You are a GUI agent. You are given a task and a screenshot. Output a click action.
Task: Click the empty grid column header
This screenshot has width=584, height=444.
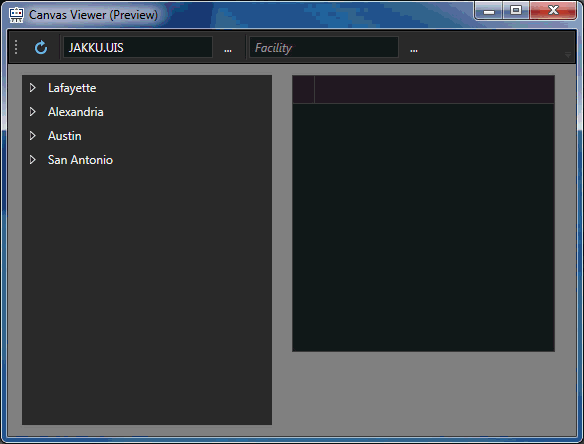pos(434,89)
